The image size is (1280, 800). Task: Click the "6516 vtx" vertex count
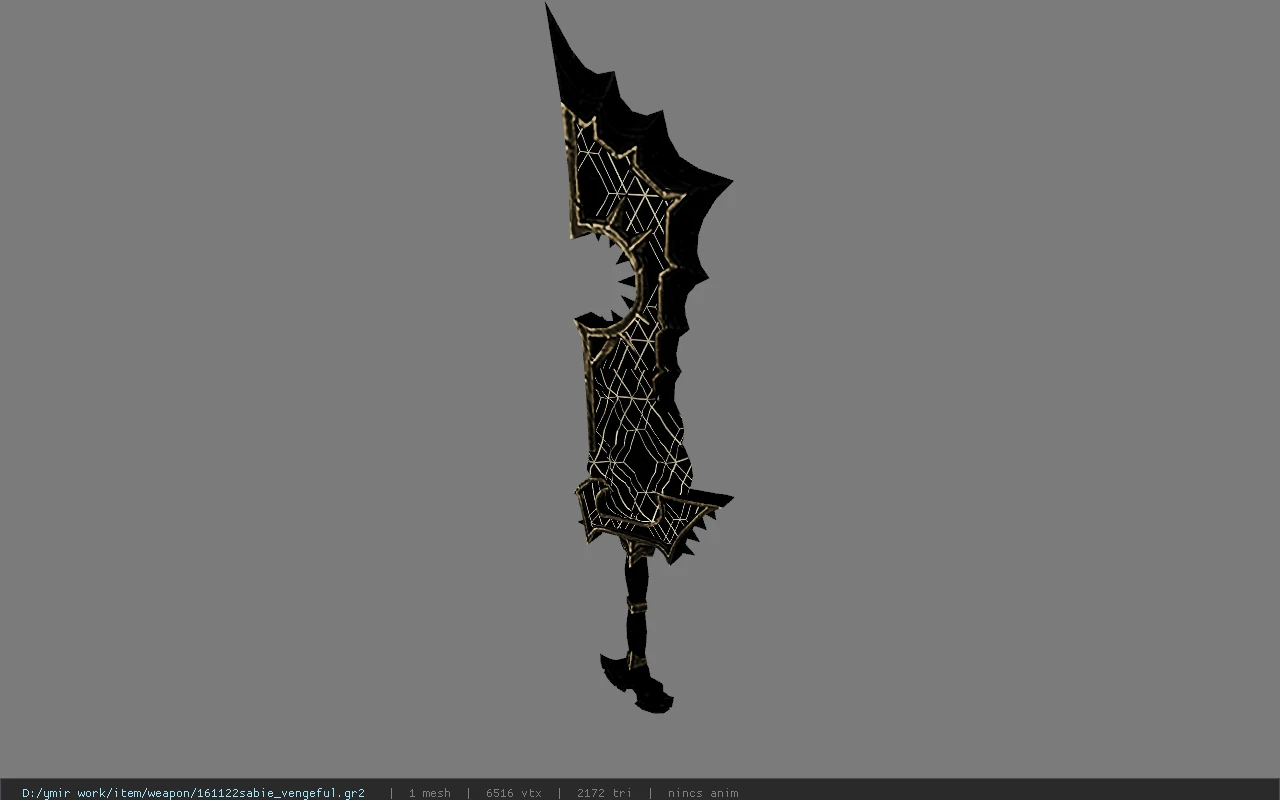(514, 793)
